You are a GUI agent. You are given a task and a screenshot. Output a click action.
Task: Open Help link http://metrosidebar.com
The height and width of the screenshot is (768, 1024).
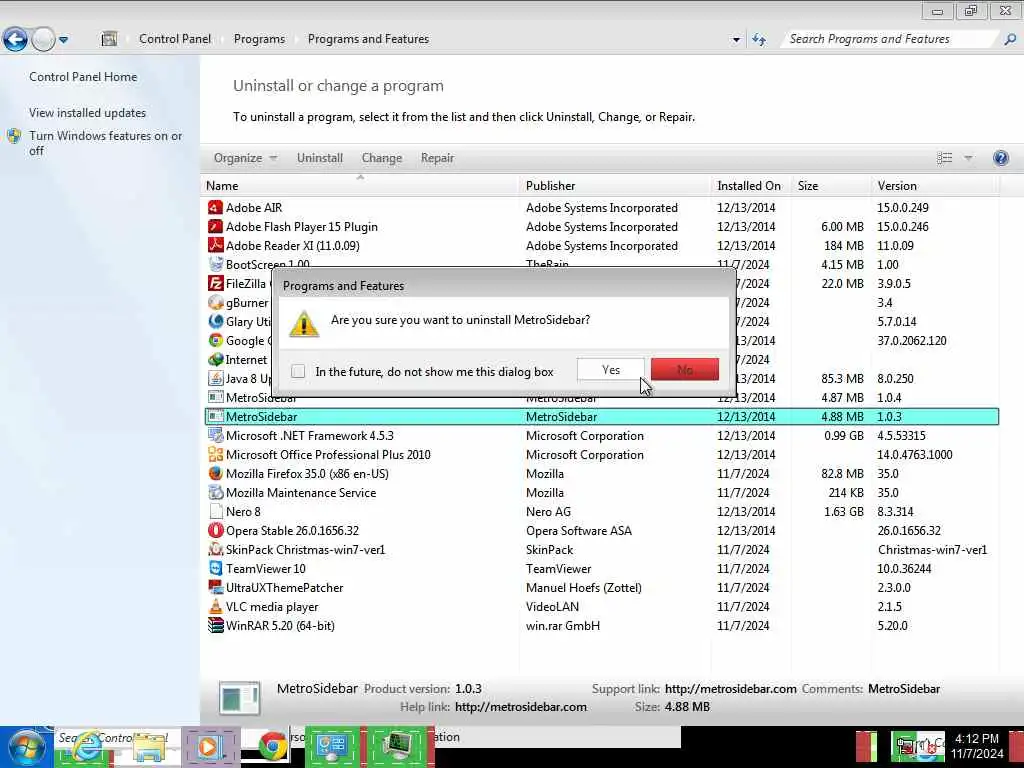(x=520, y=707)
